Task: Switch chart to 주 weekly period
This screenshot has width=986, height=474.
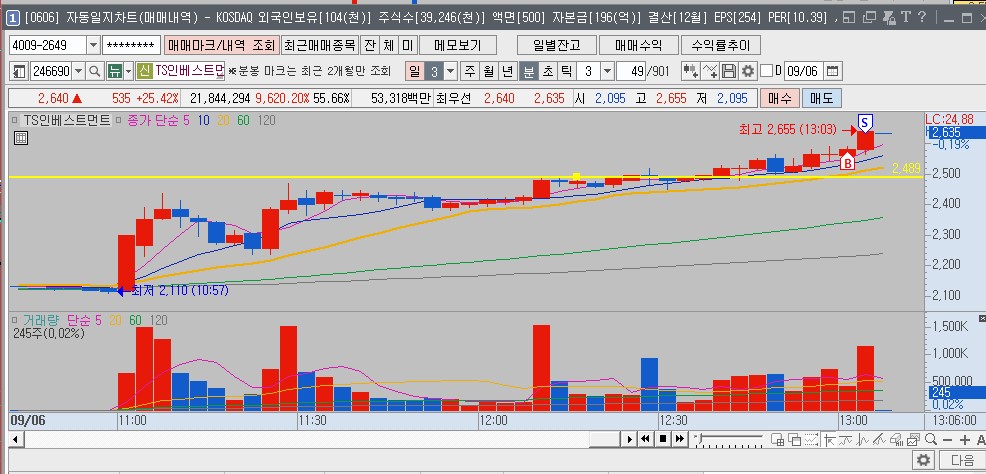Action: coord(470,71)
